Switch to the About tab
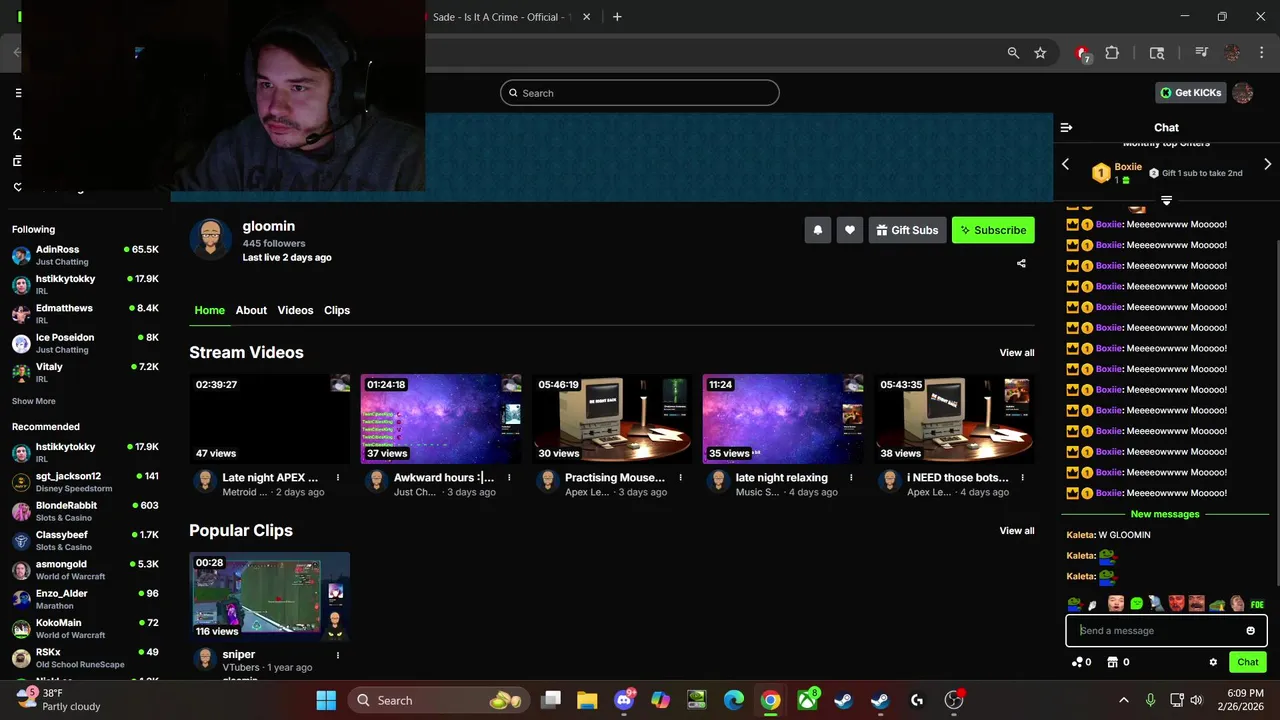The height and width of the screenshot is (720, 1280). tap(251, 310)
